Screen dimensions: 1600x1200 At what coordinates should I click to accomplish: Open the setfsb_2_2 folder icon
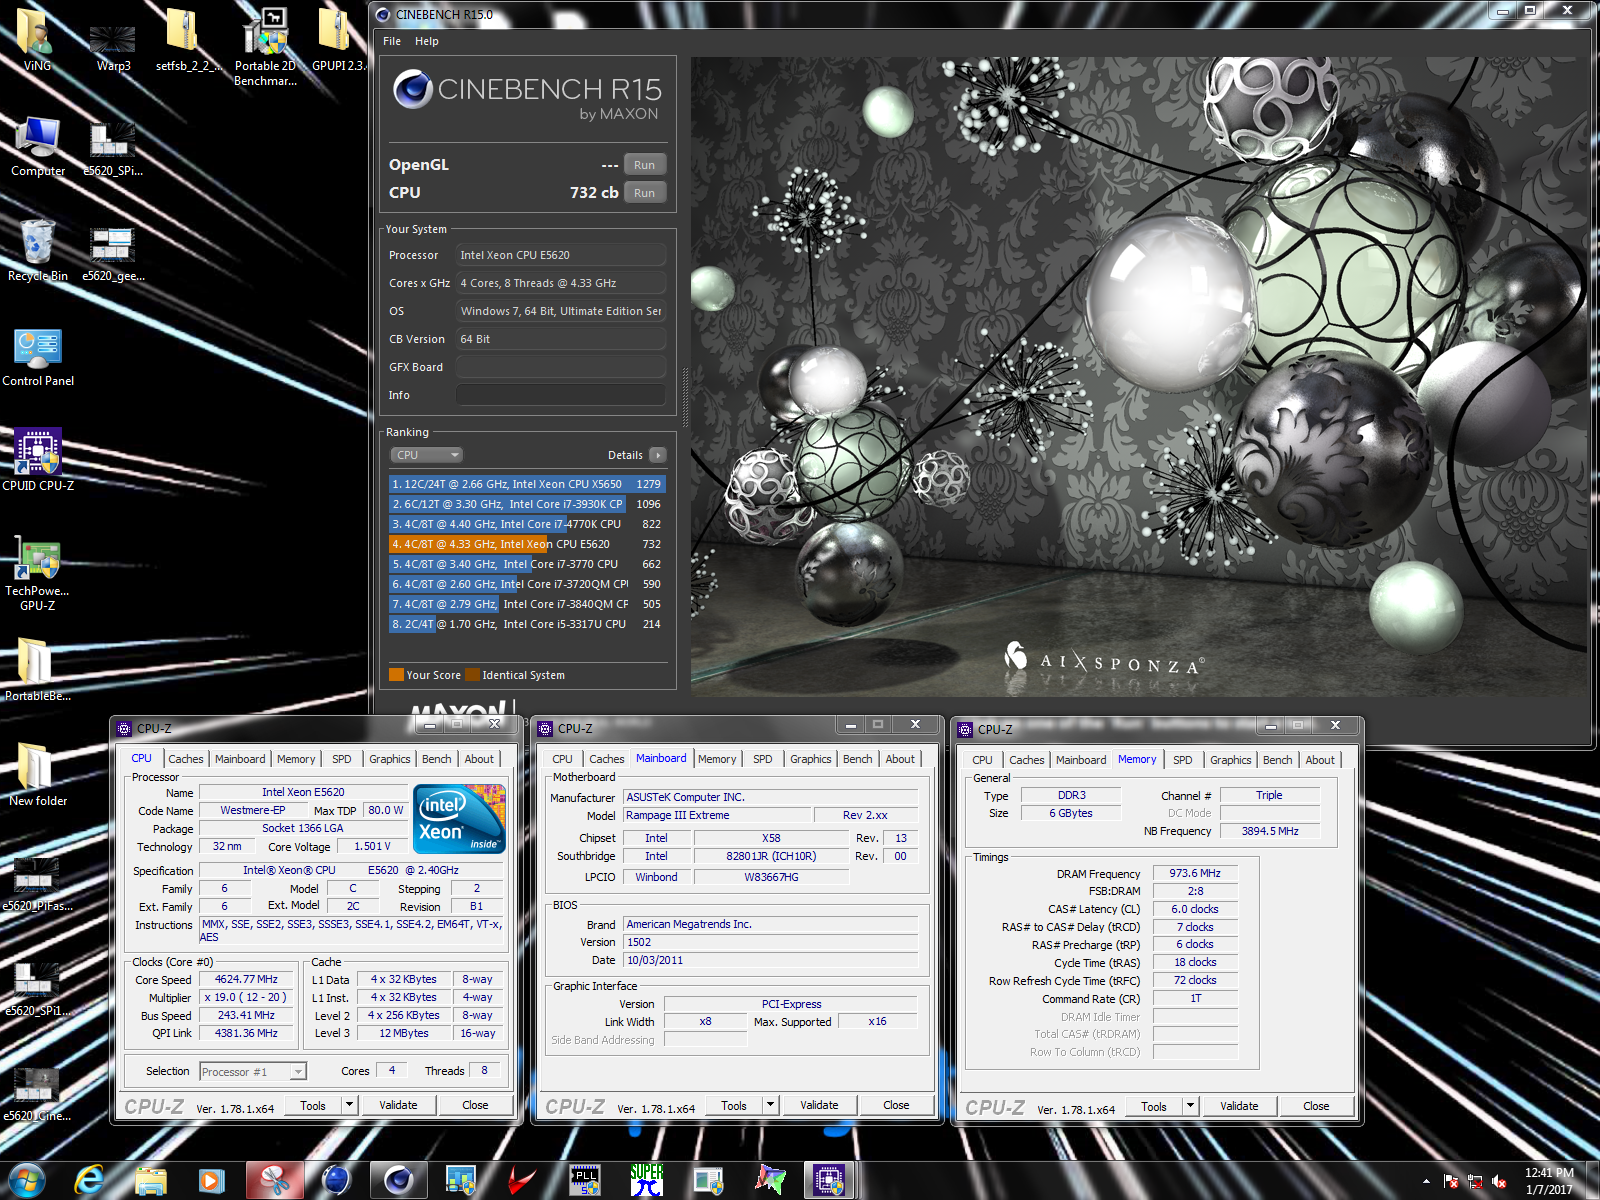coord(189,40)
